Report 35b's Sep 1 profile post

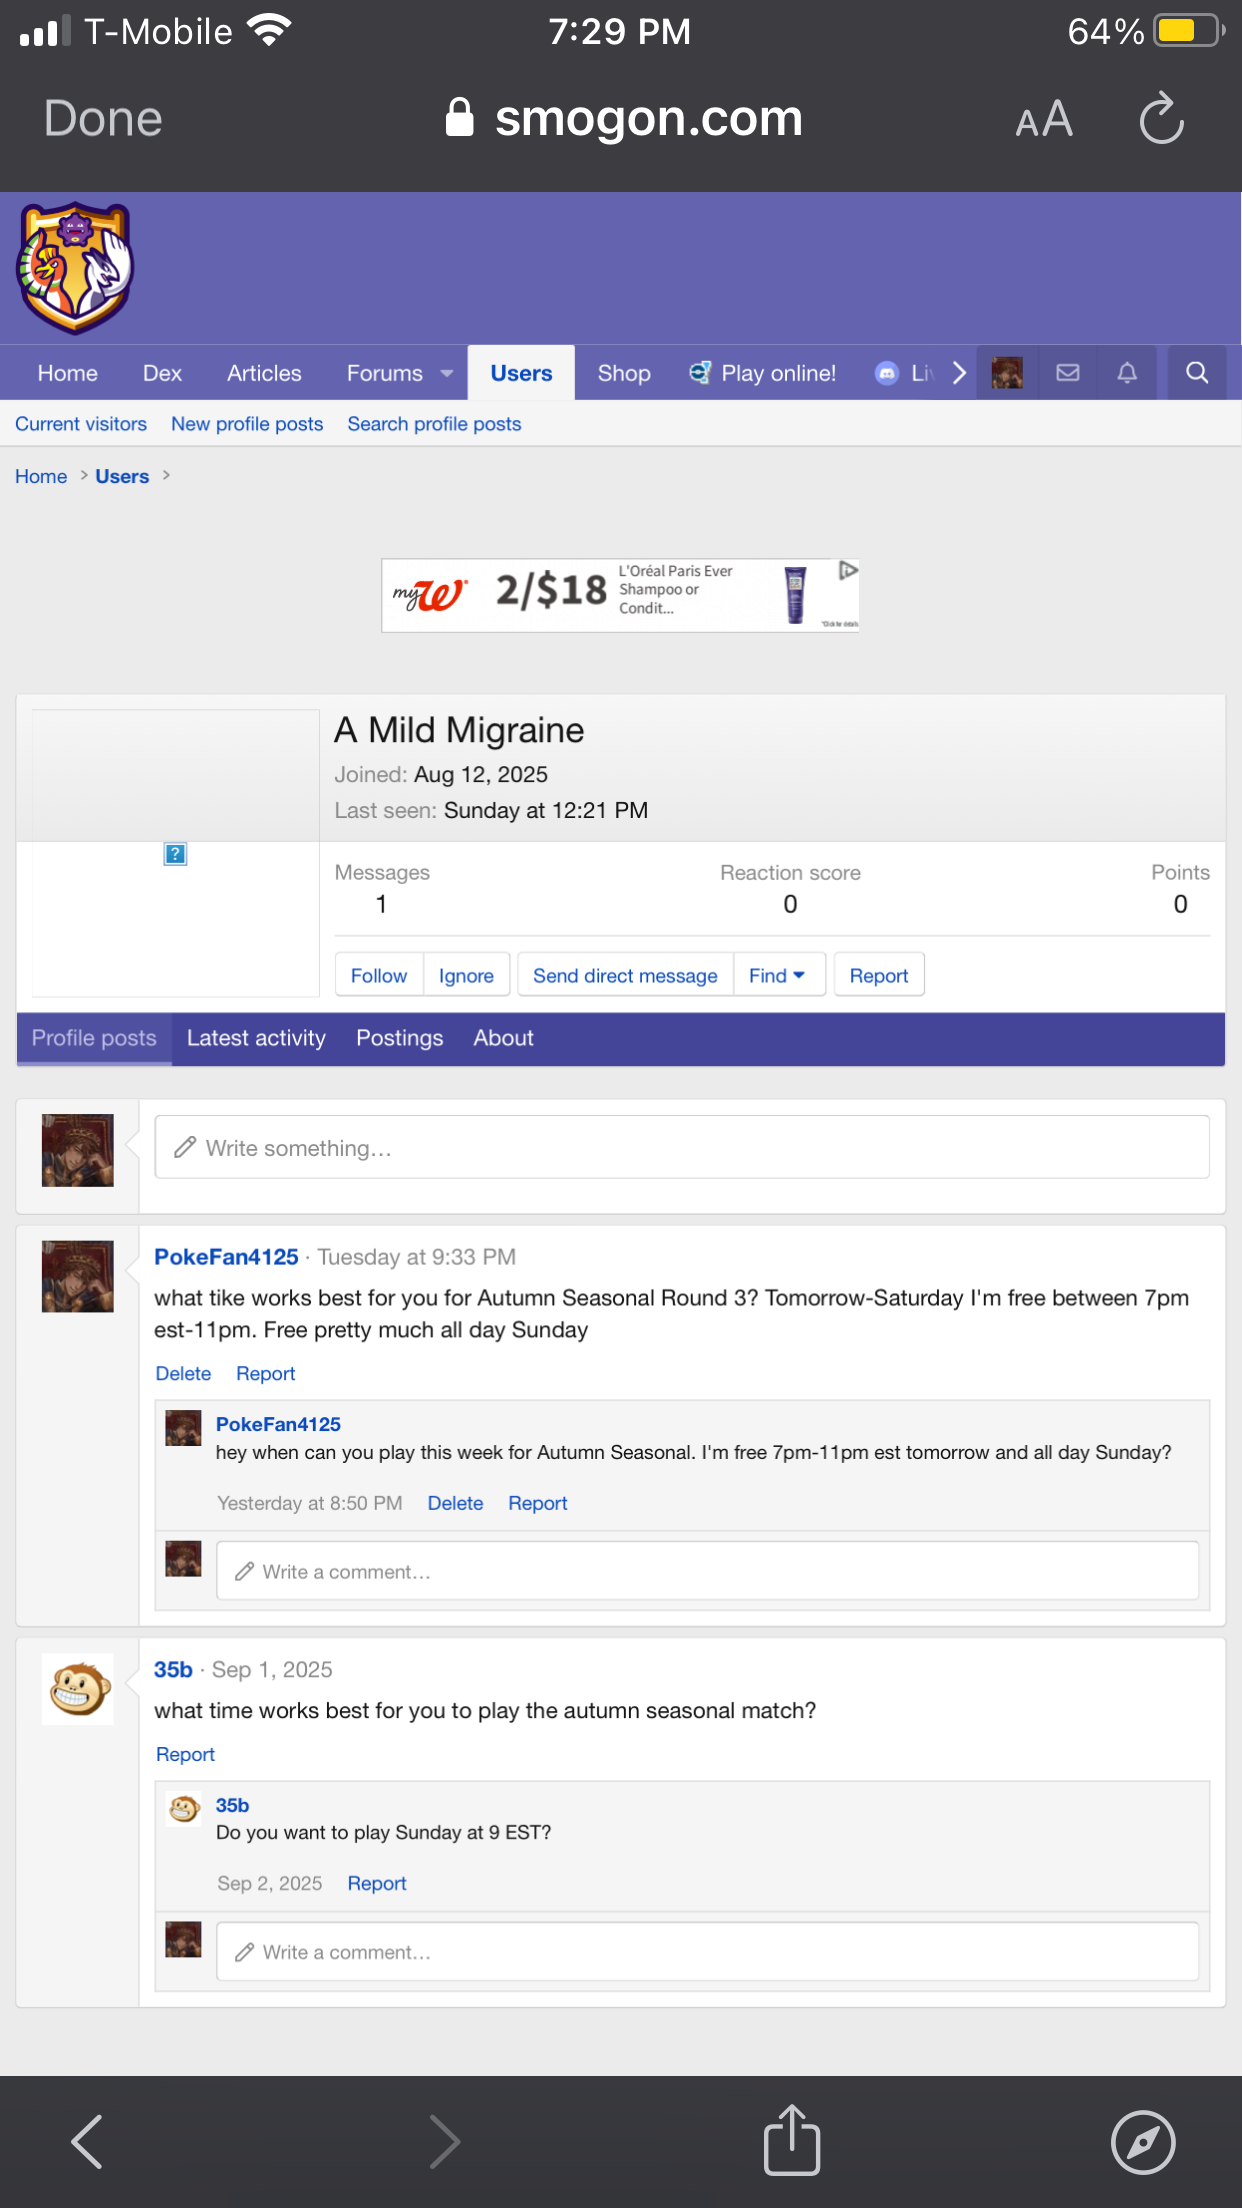[185, 1754]
